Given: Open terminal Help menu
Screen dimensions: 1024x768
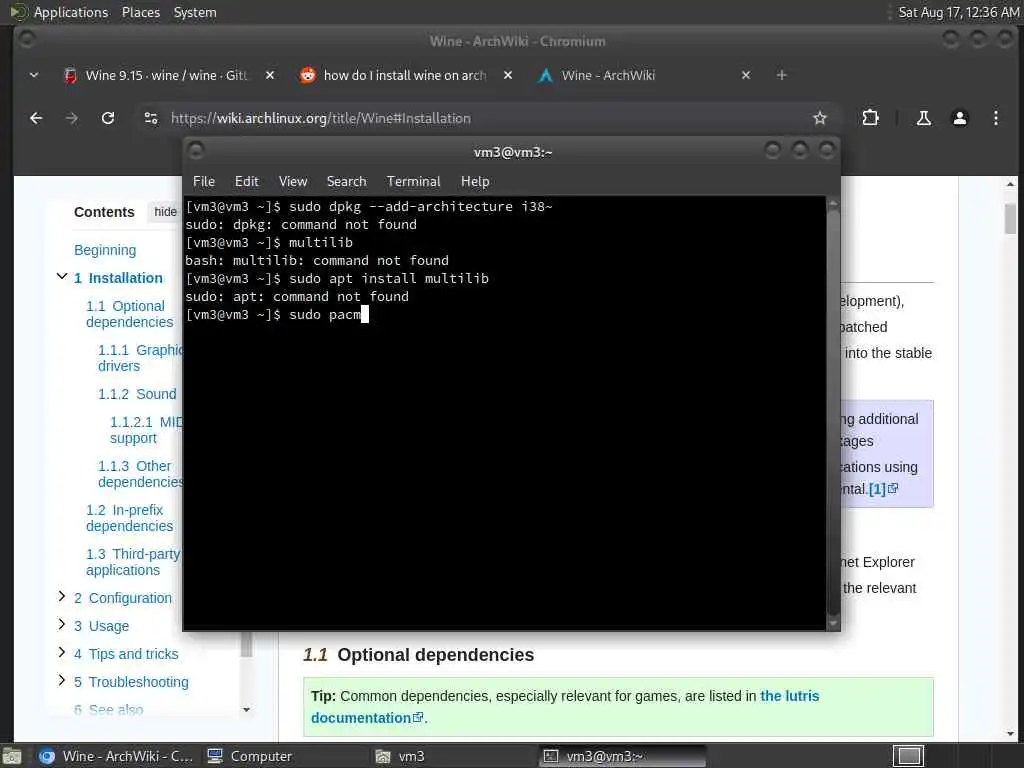Looking at the screenshot, I should (x=475, y=182).
